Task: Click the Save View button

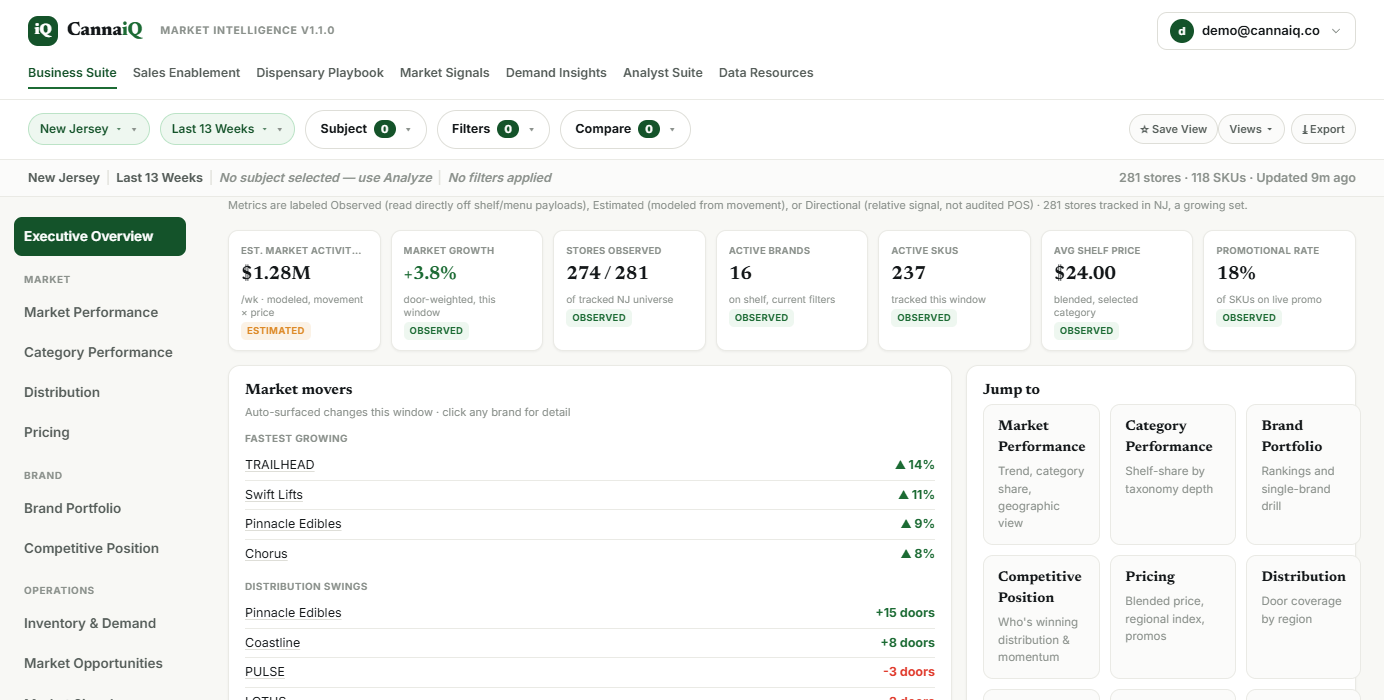Action: tap(1173, 129)
